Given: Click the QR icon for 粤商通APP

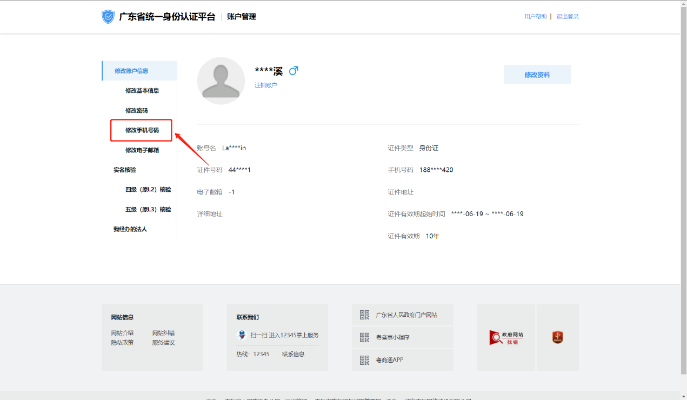Looking at the screenshot, I should point(364,359).
